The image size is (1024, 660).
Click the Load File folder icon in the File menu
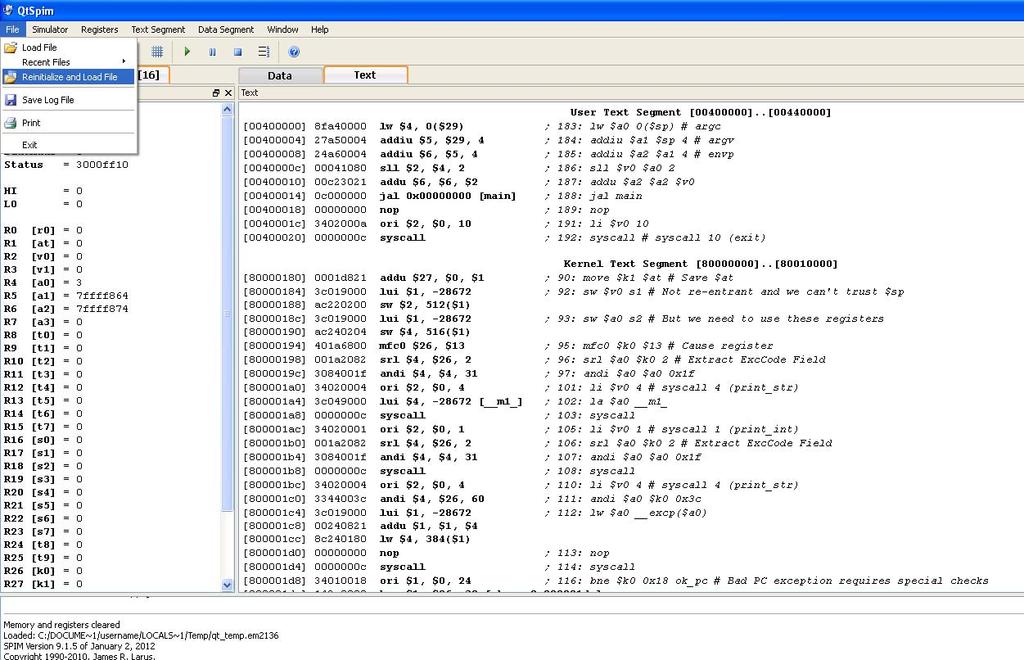(x=10, y=48)
